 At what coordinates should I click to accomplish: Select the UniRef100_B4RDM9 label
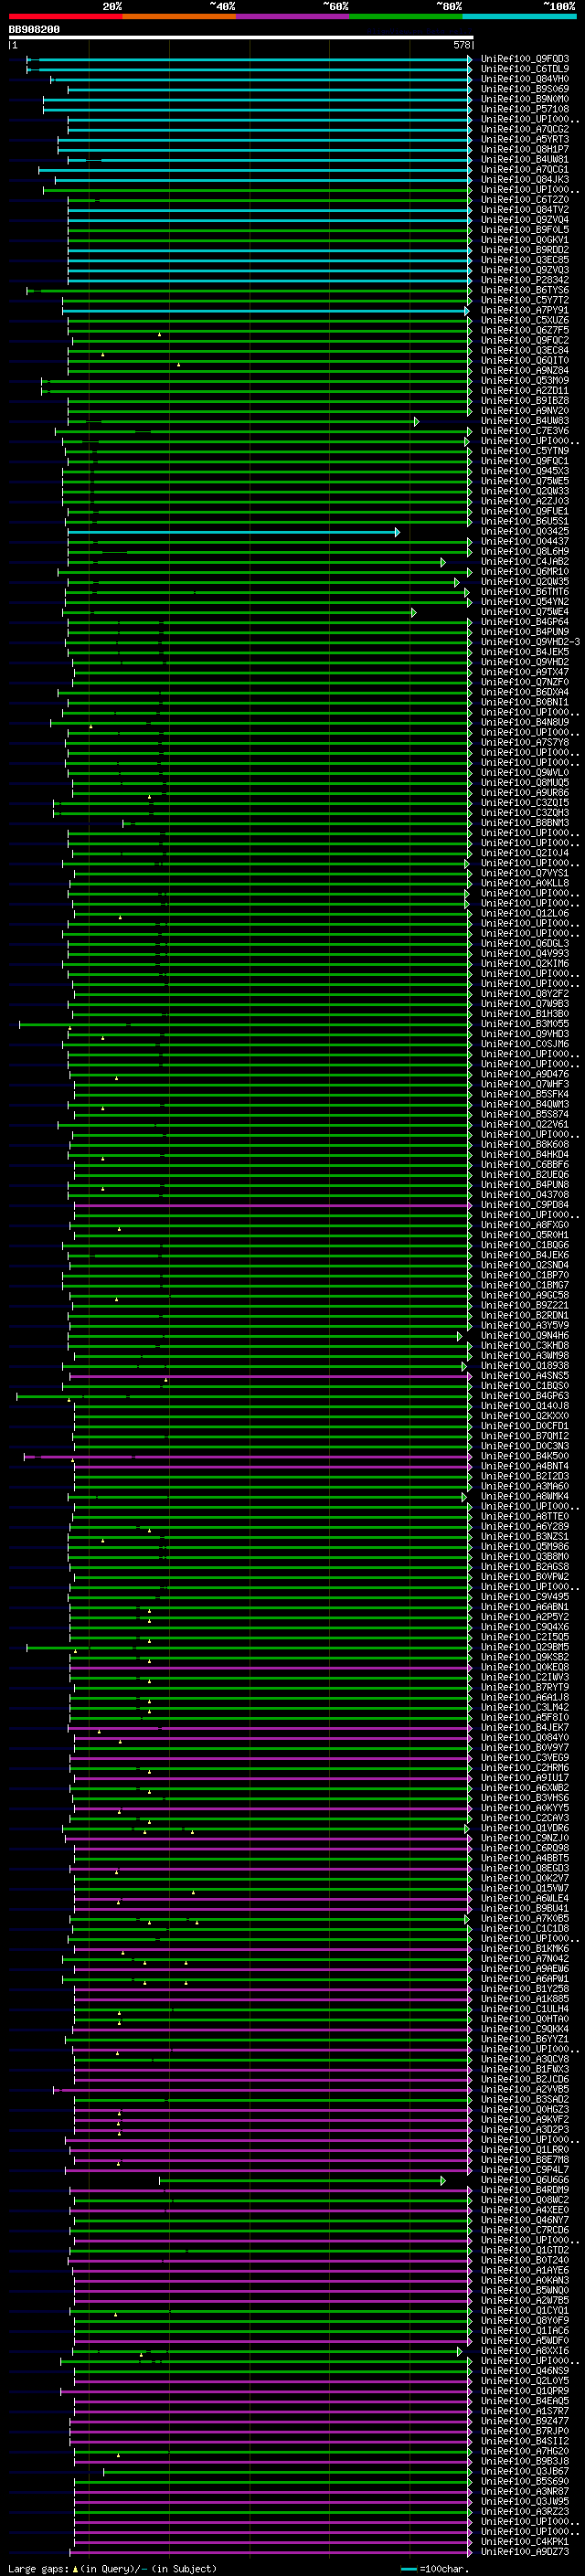525,2190
